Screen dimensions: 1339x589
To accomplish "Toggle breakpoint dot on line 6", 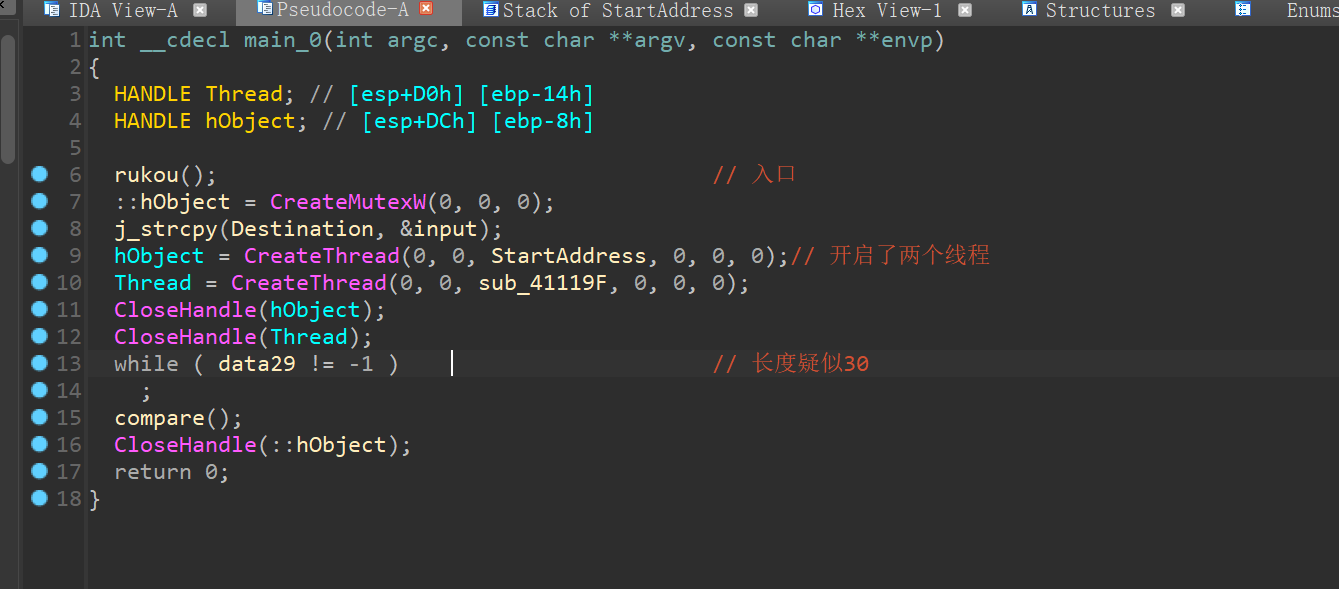I will tap(39, 175).
